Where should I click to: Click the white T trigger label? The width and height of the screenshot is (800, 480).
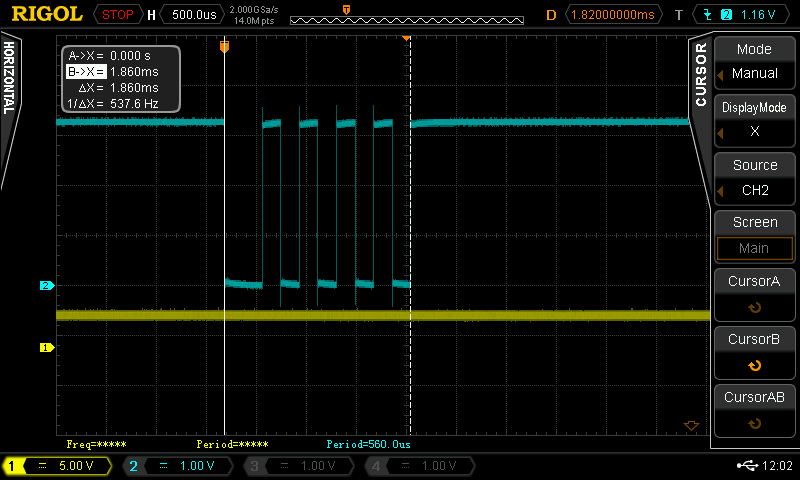[x=679, y=15]
